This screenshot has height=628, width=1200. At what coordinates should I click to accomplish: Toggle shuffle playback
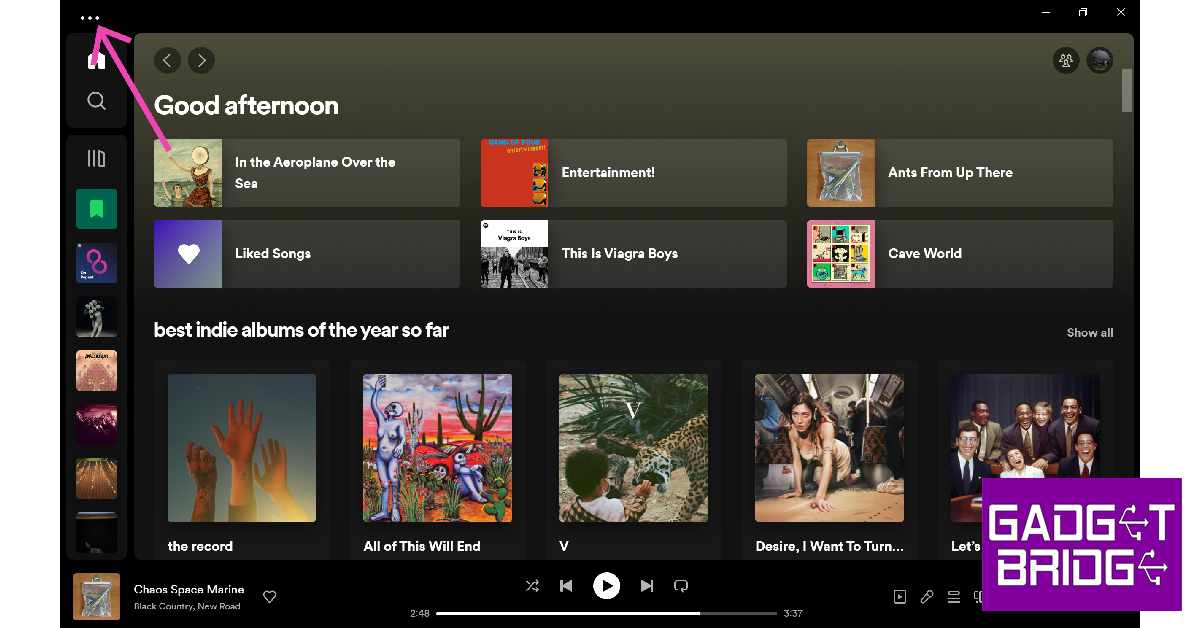[x=532, y=586]
